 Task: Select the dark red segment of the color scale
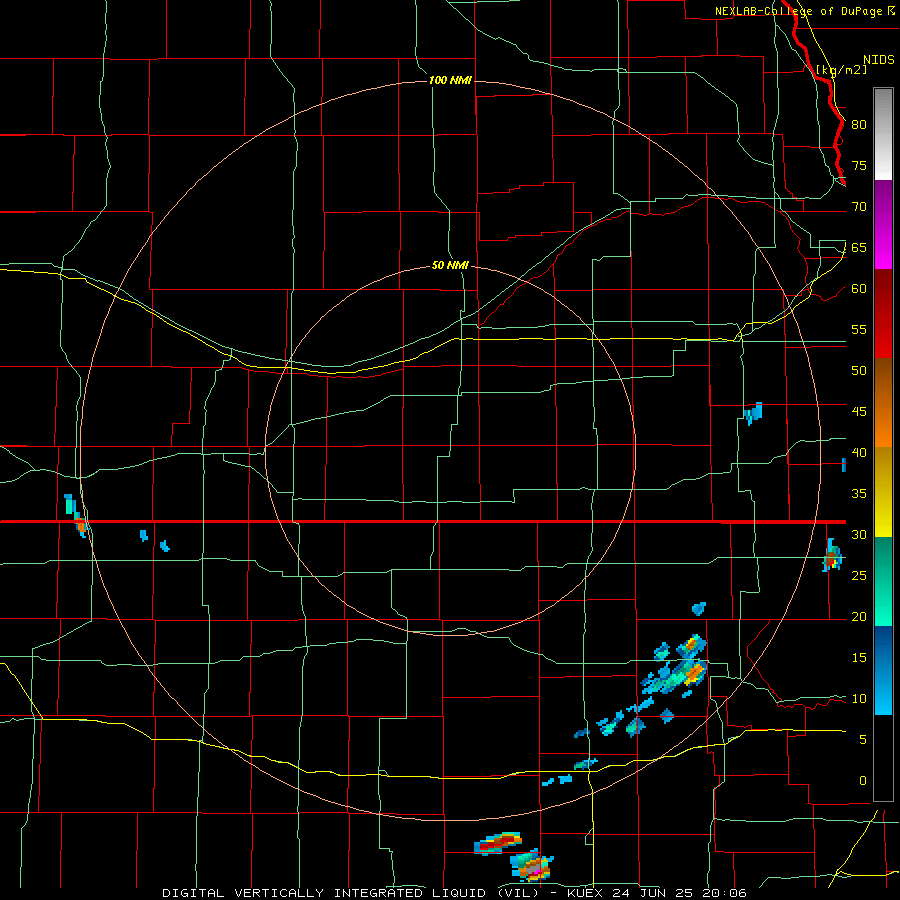(x=883, y=314)
